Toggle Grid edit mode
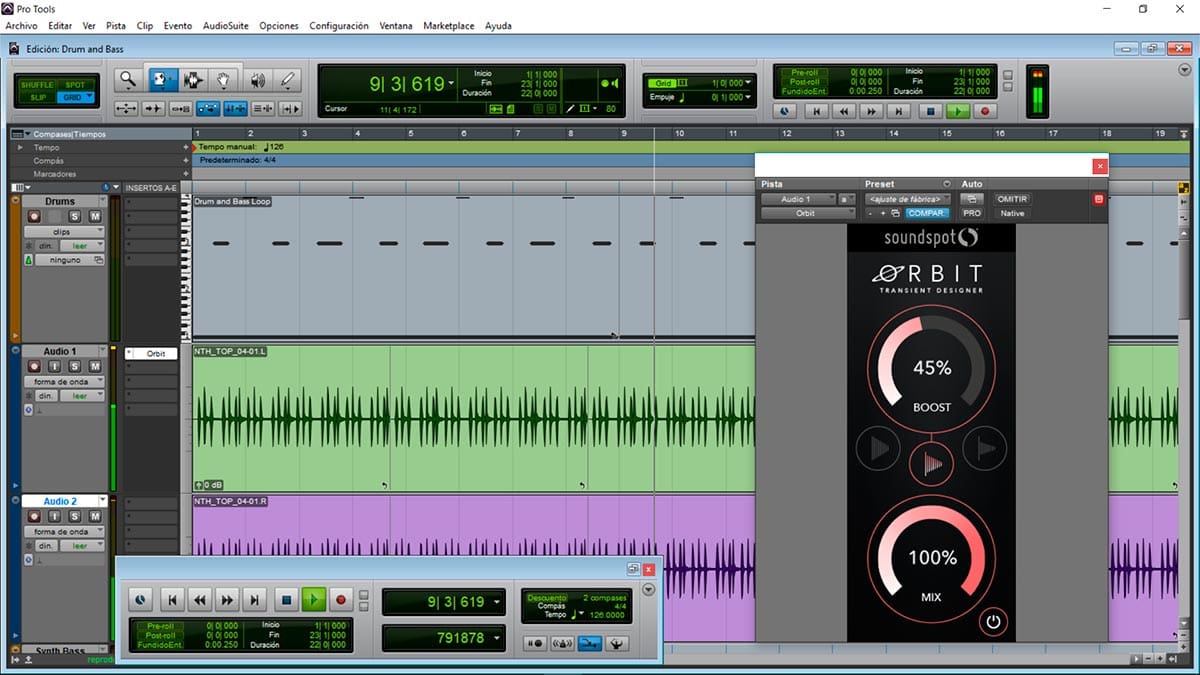Image resolution: width=1200 pixels, height=675 pixels. coord(75,97)
